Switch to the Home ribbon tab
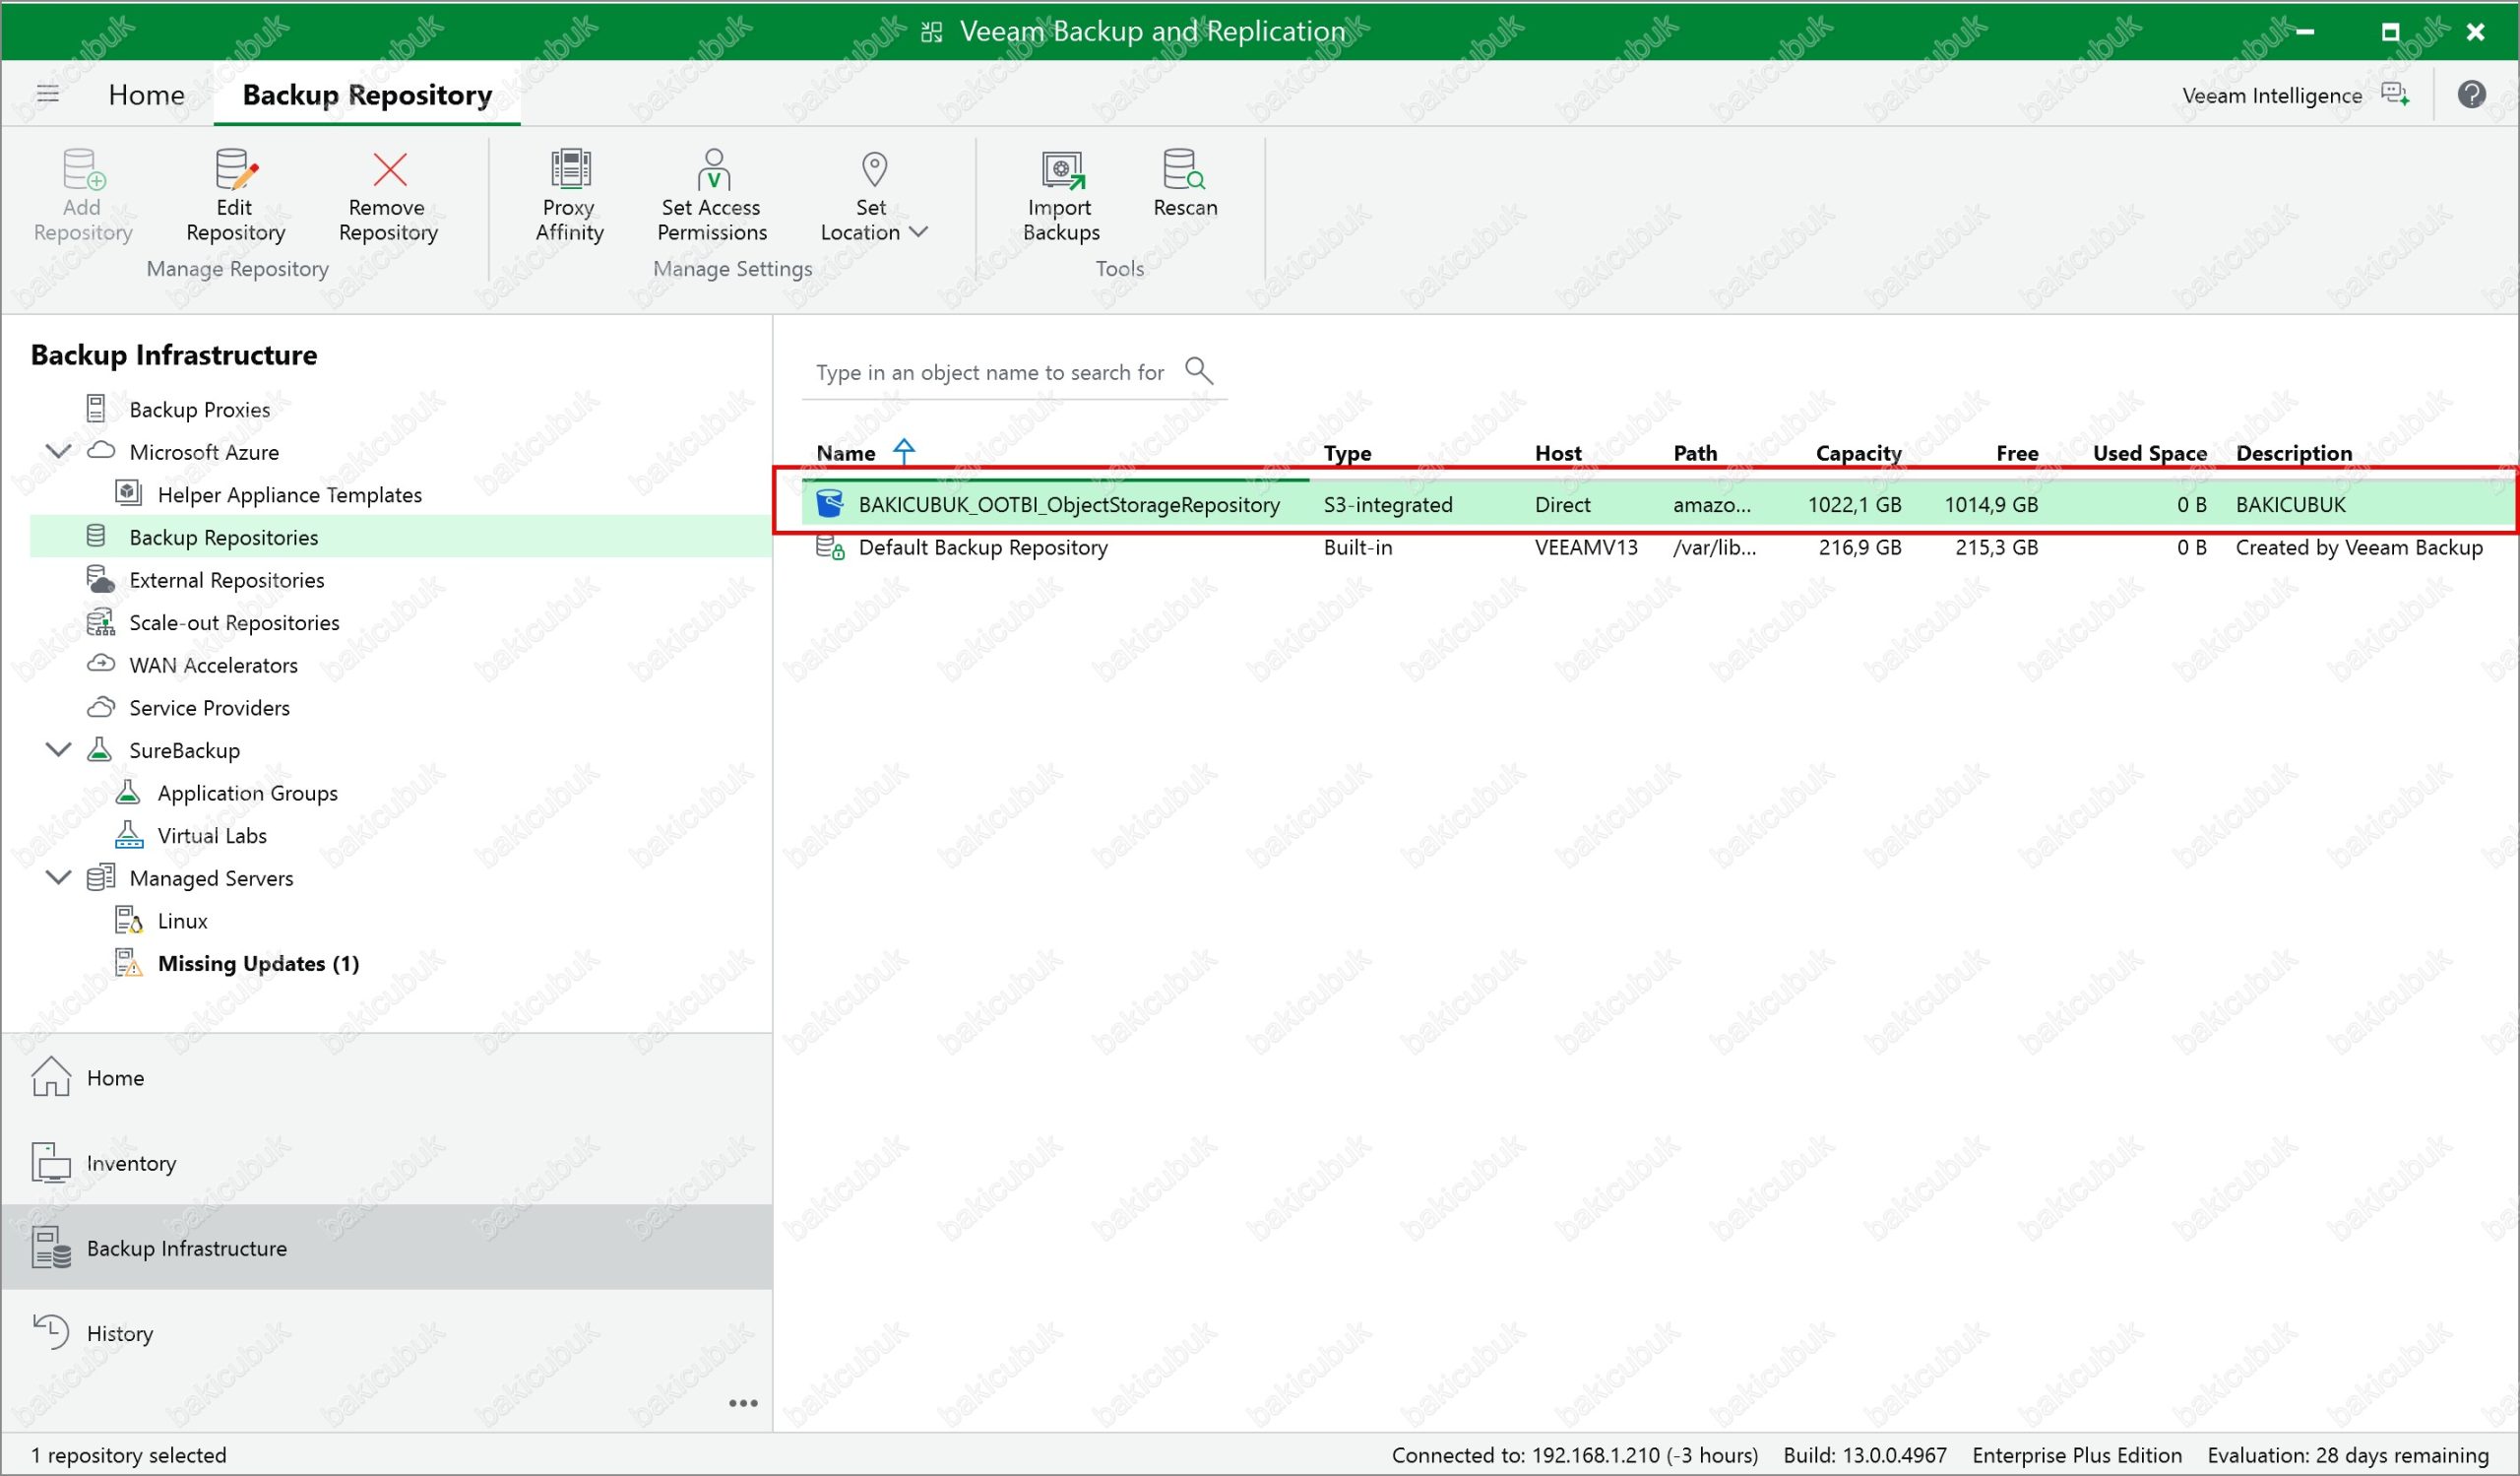 [146, 95]
